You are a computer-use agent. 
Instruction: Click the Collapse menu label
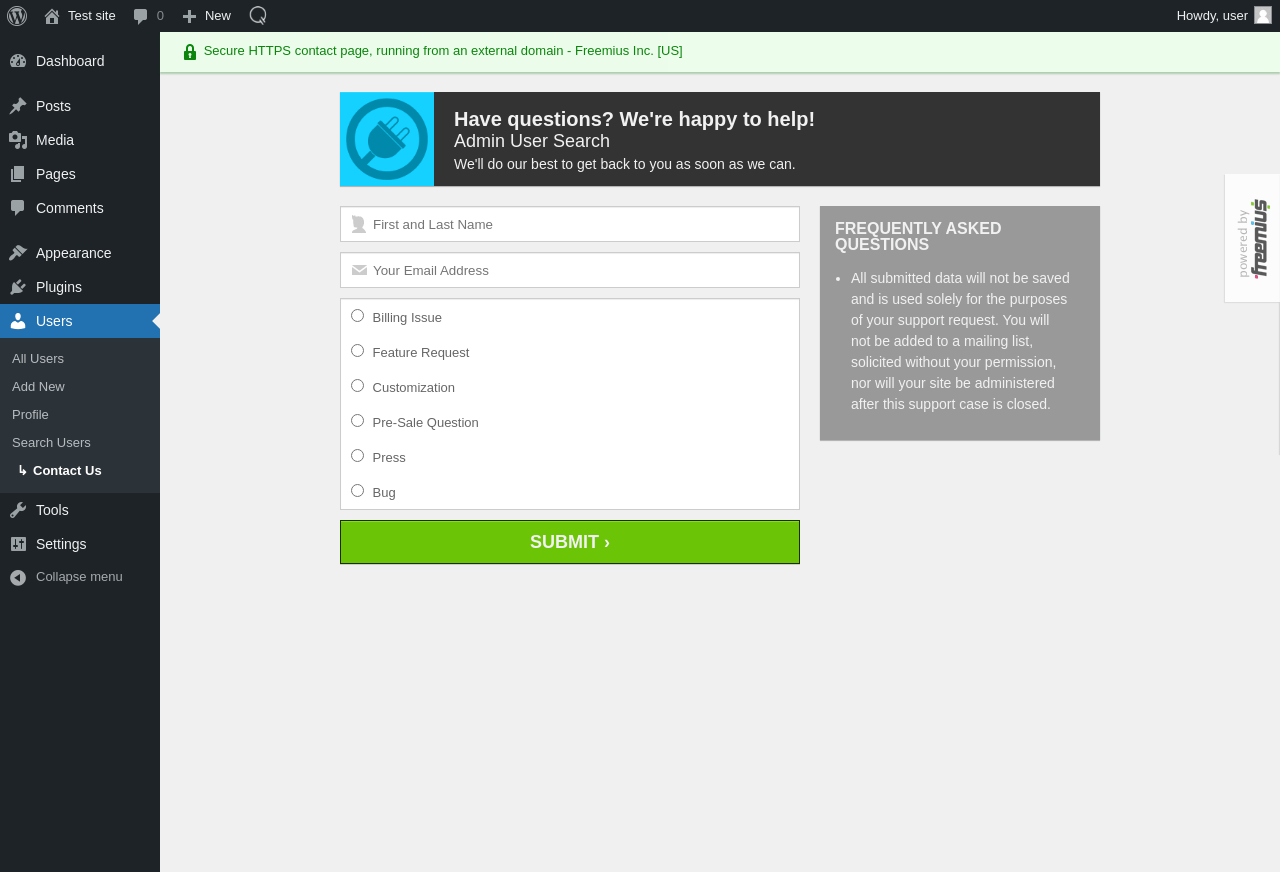tap(79, 576)
